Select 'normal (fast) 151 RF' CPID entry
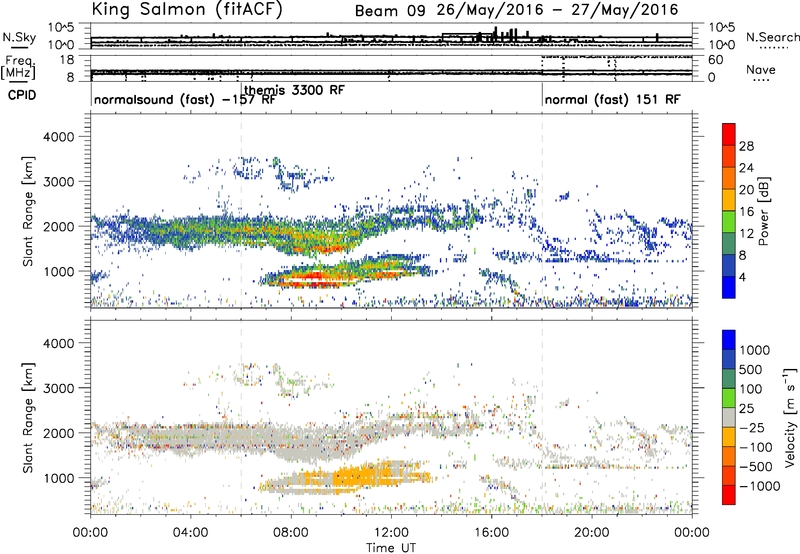Viewport: 800px width, 554px height. pyautogui.click(x=612, y=99)
